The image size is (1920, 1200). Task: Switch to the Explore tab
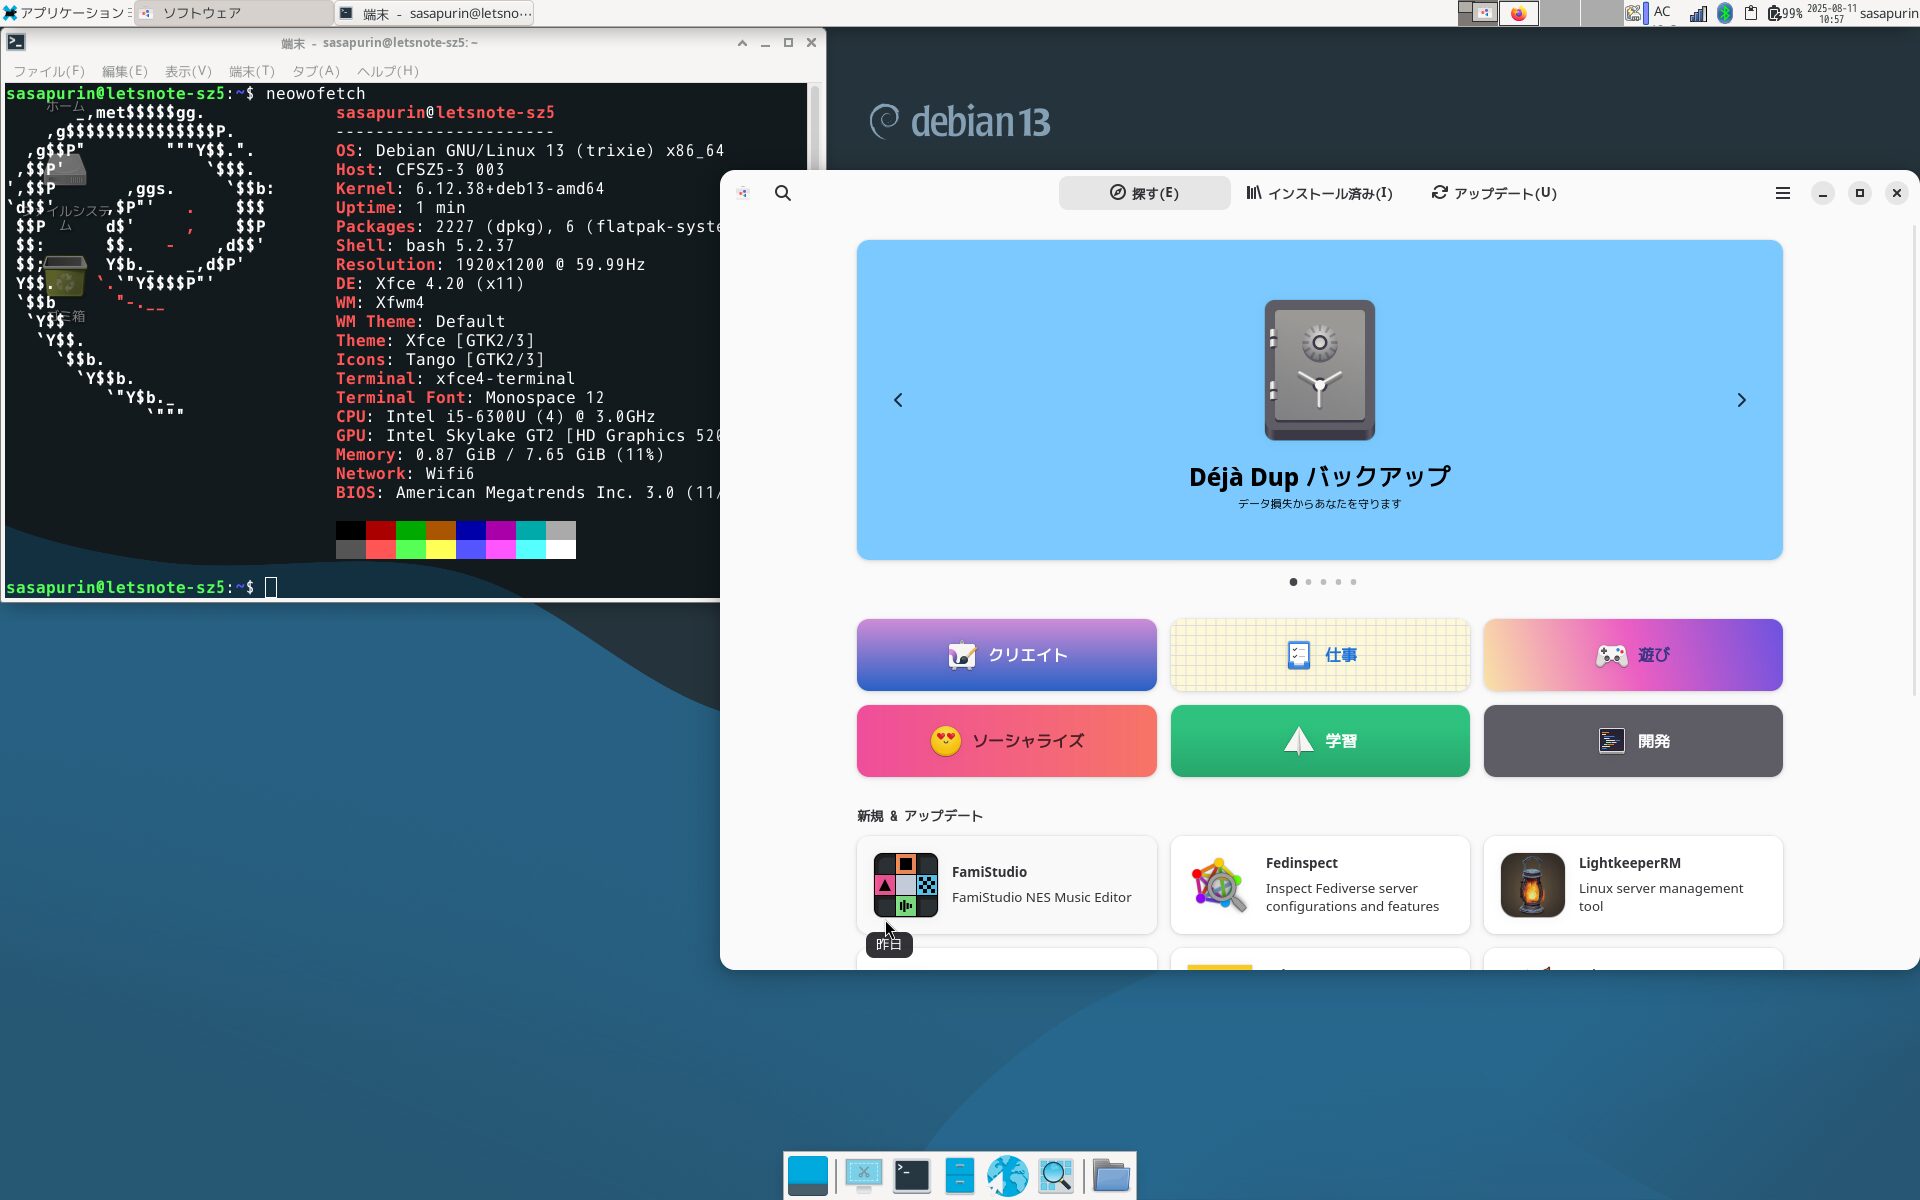(x=1144, y=193)
